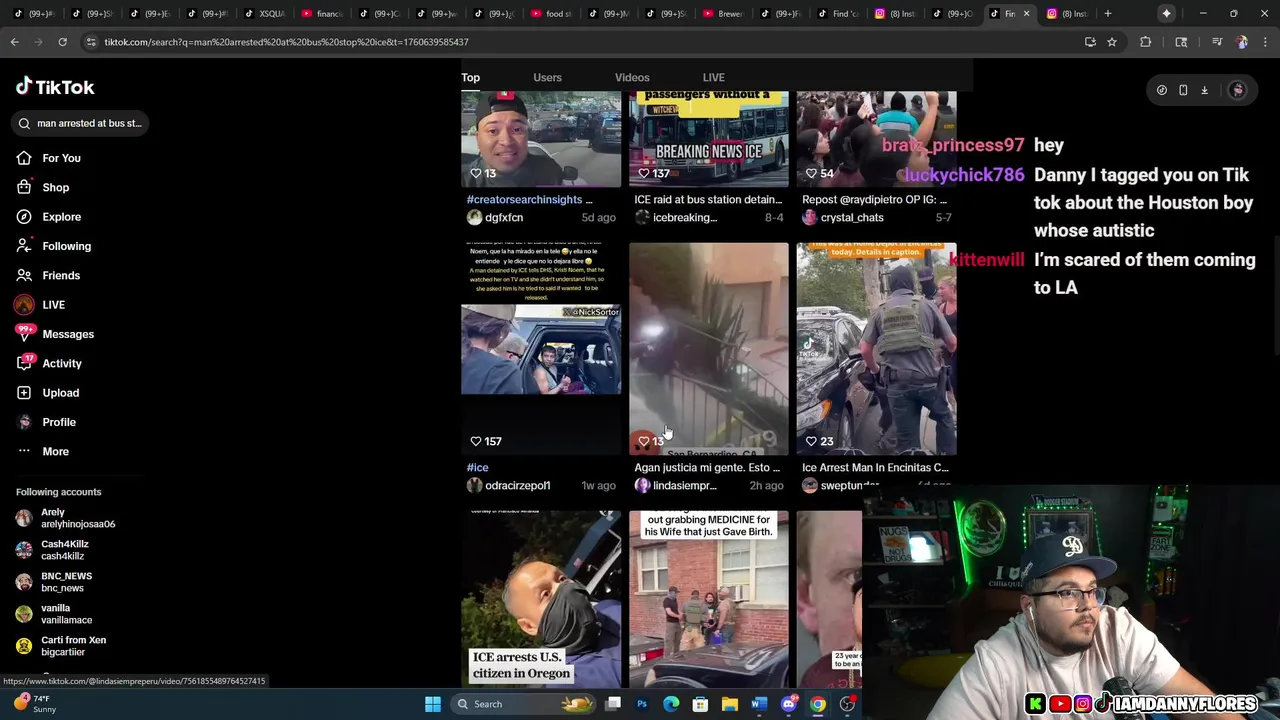Open BNC_NEWS followed account
The height and width of the screenshot is (720, 1280).
(54, 582)
